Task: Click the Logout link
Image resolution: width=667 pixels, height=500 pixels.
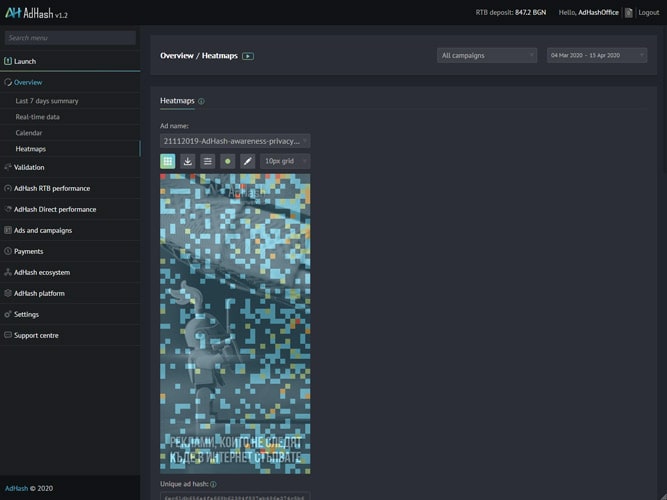Action: click(648, 13)
